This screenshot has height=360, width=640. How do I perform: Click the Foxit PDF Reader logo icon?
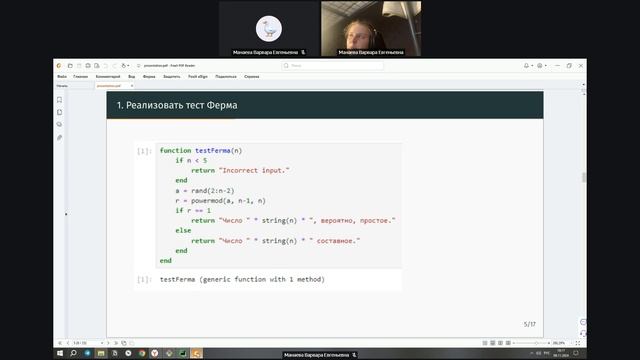(x=59, y=66)
